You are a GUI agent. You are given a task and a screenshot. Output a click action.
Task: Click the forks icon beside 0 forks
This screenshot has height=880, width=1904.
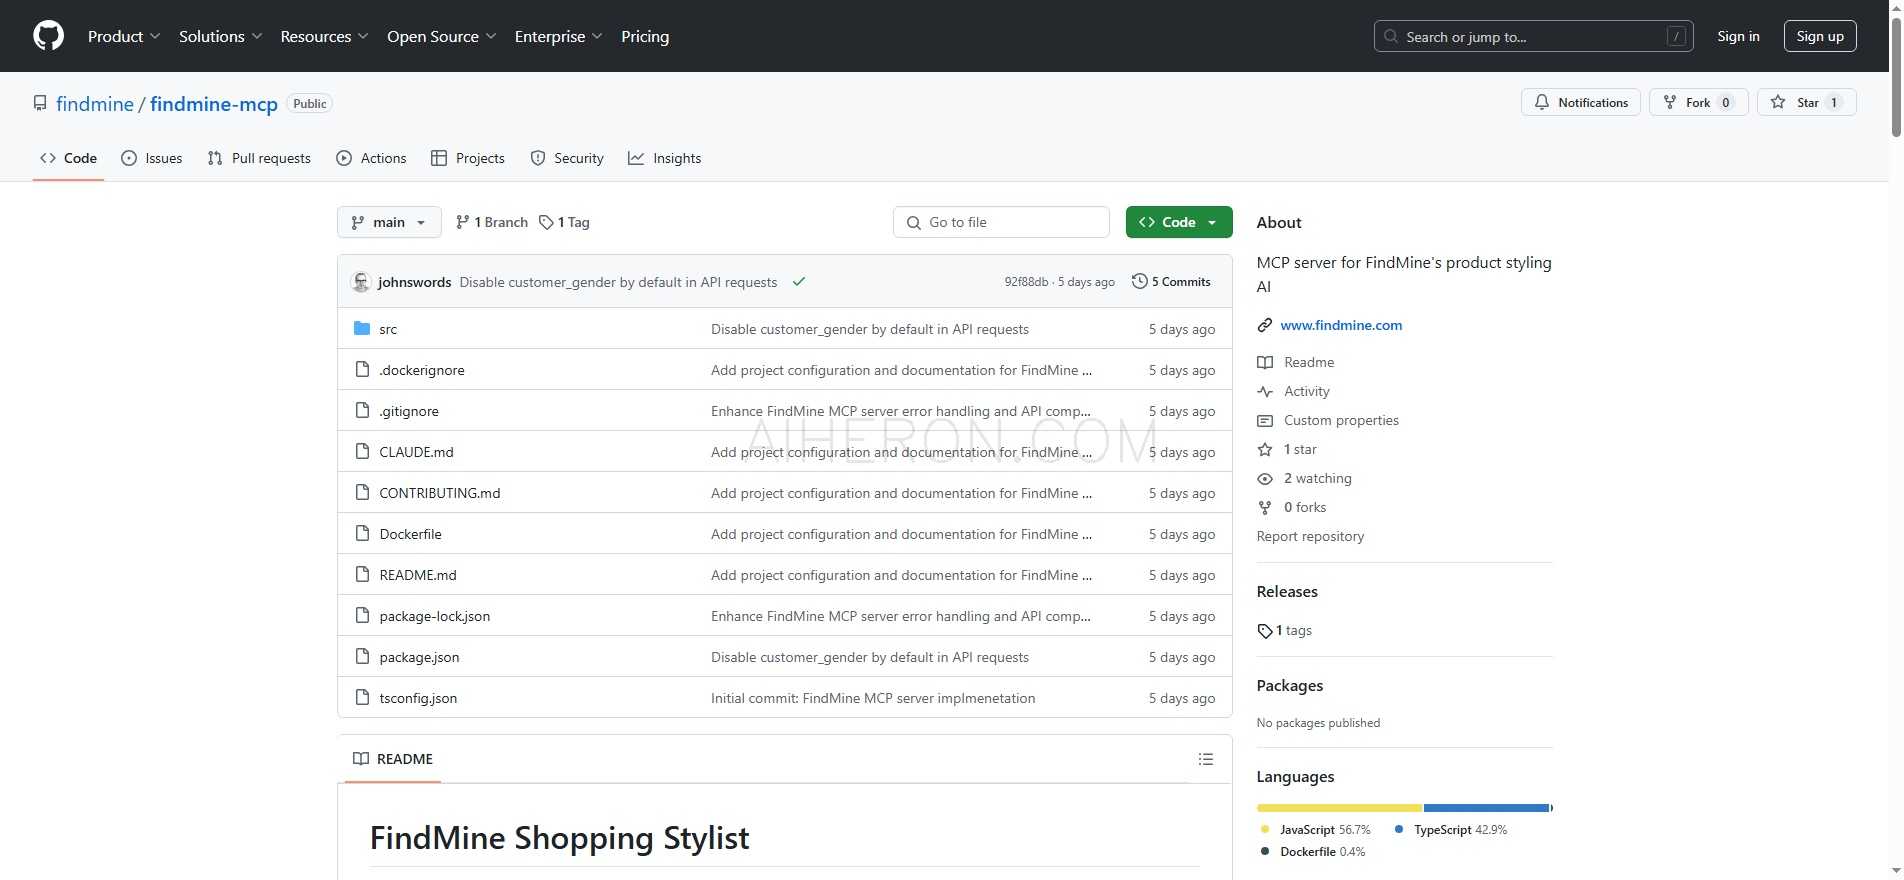1265,507
